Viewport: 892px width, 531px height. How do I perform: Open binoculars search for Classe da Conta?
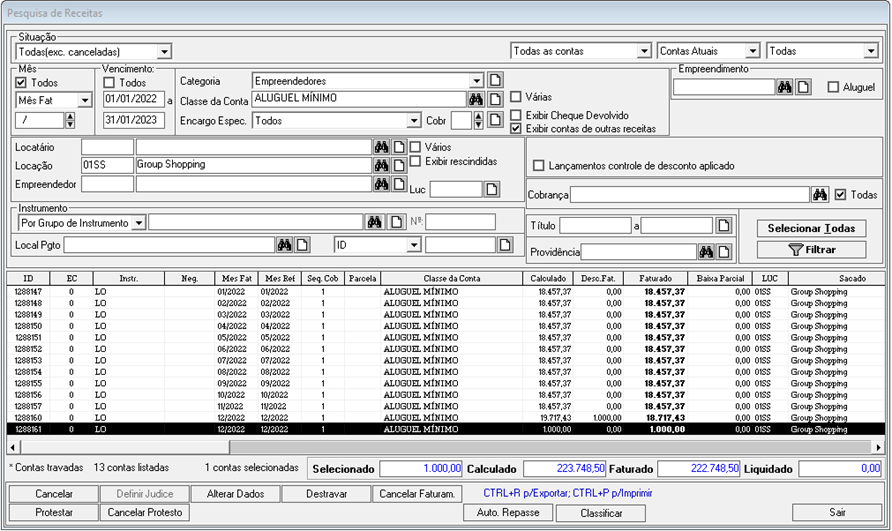[476, 100]
